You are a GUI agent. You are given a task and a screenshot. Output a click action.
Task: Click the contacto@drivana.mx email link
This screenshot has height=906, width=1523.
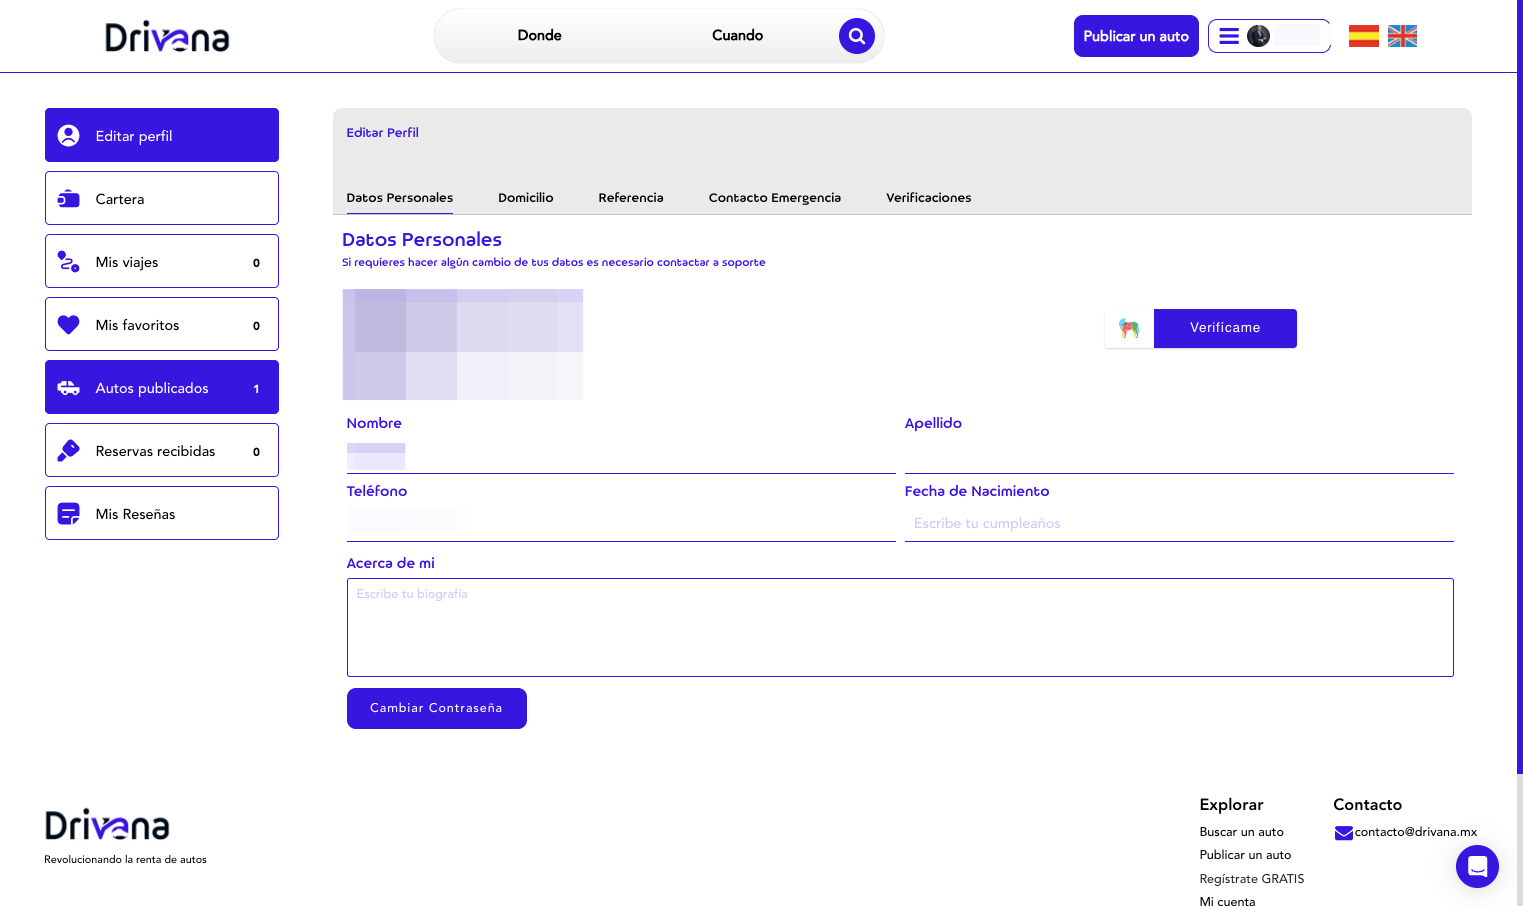tap(1416, 832)
